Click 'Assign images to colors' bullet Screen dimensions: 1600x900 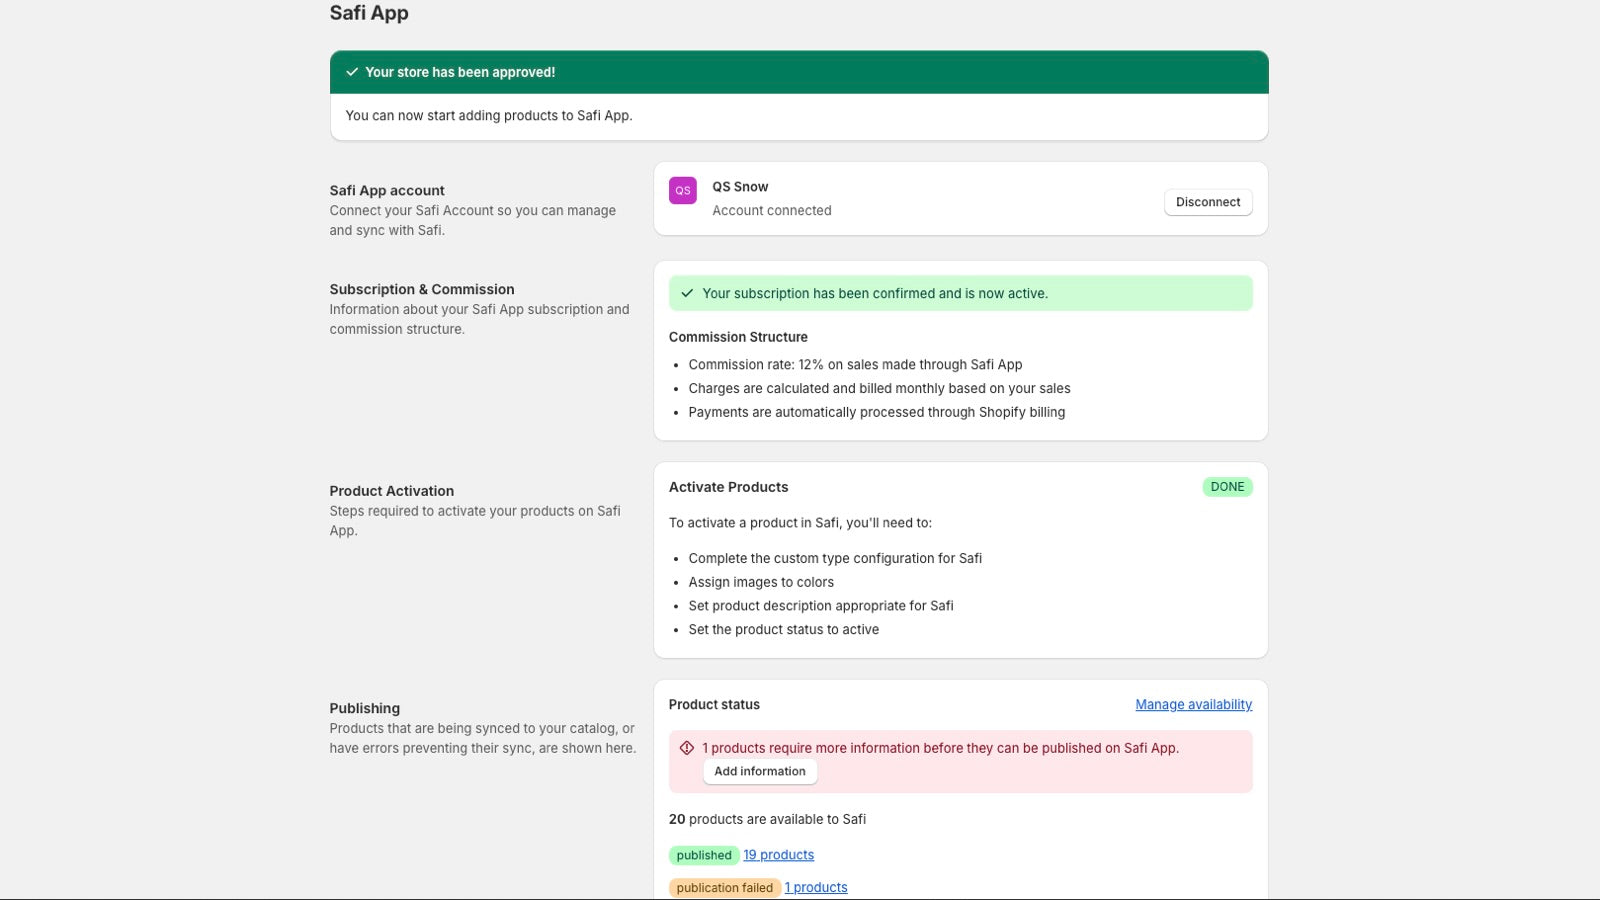pos(761,582)
